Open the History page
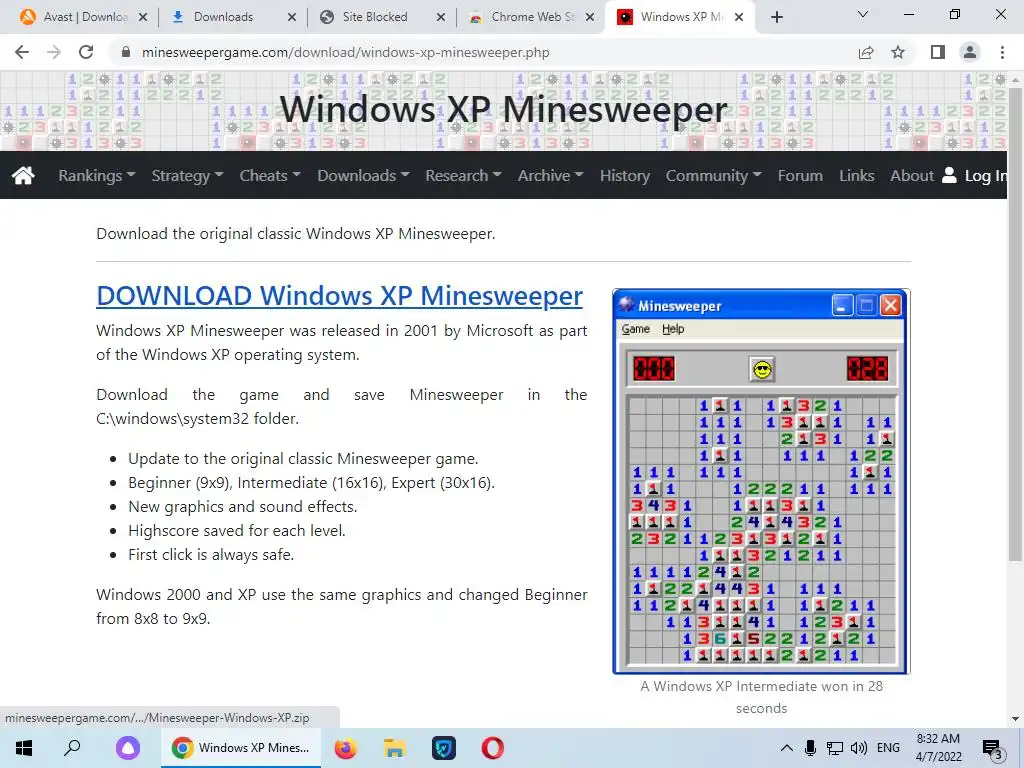The height and width of the screenshot is (768, 1024). pos(625,176)
